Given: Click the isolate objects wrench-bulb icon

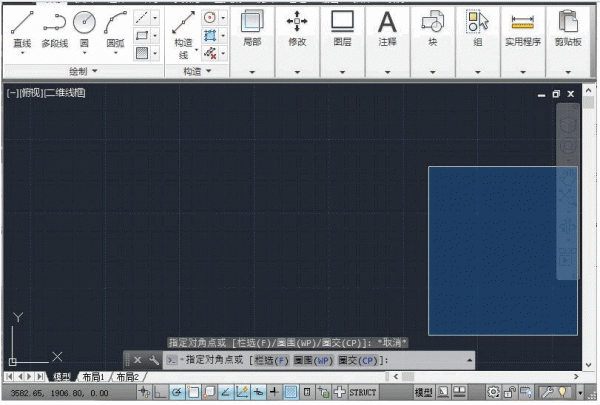Looking at the screenshot, I should pyautogui.click(x=555, y=392).
